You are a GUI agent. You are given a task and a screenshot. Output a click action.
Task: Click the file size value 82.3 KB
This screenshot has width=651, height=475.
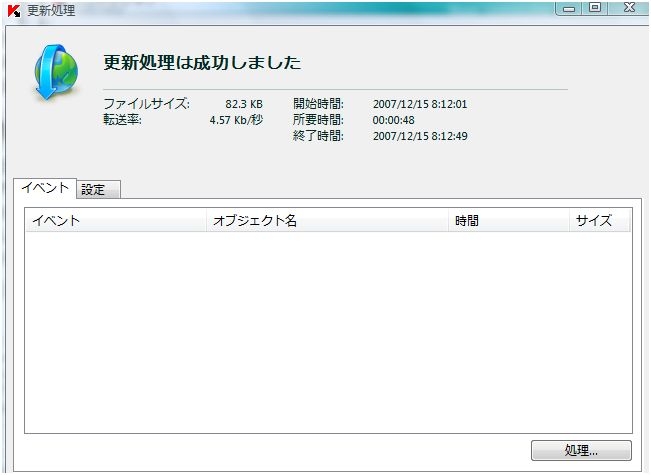(244, 104)
